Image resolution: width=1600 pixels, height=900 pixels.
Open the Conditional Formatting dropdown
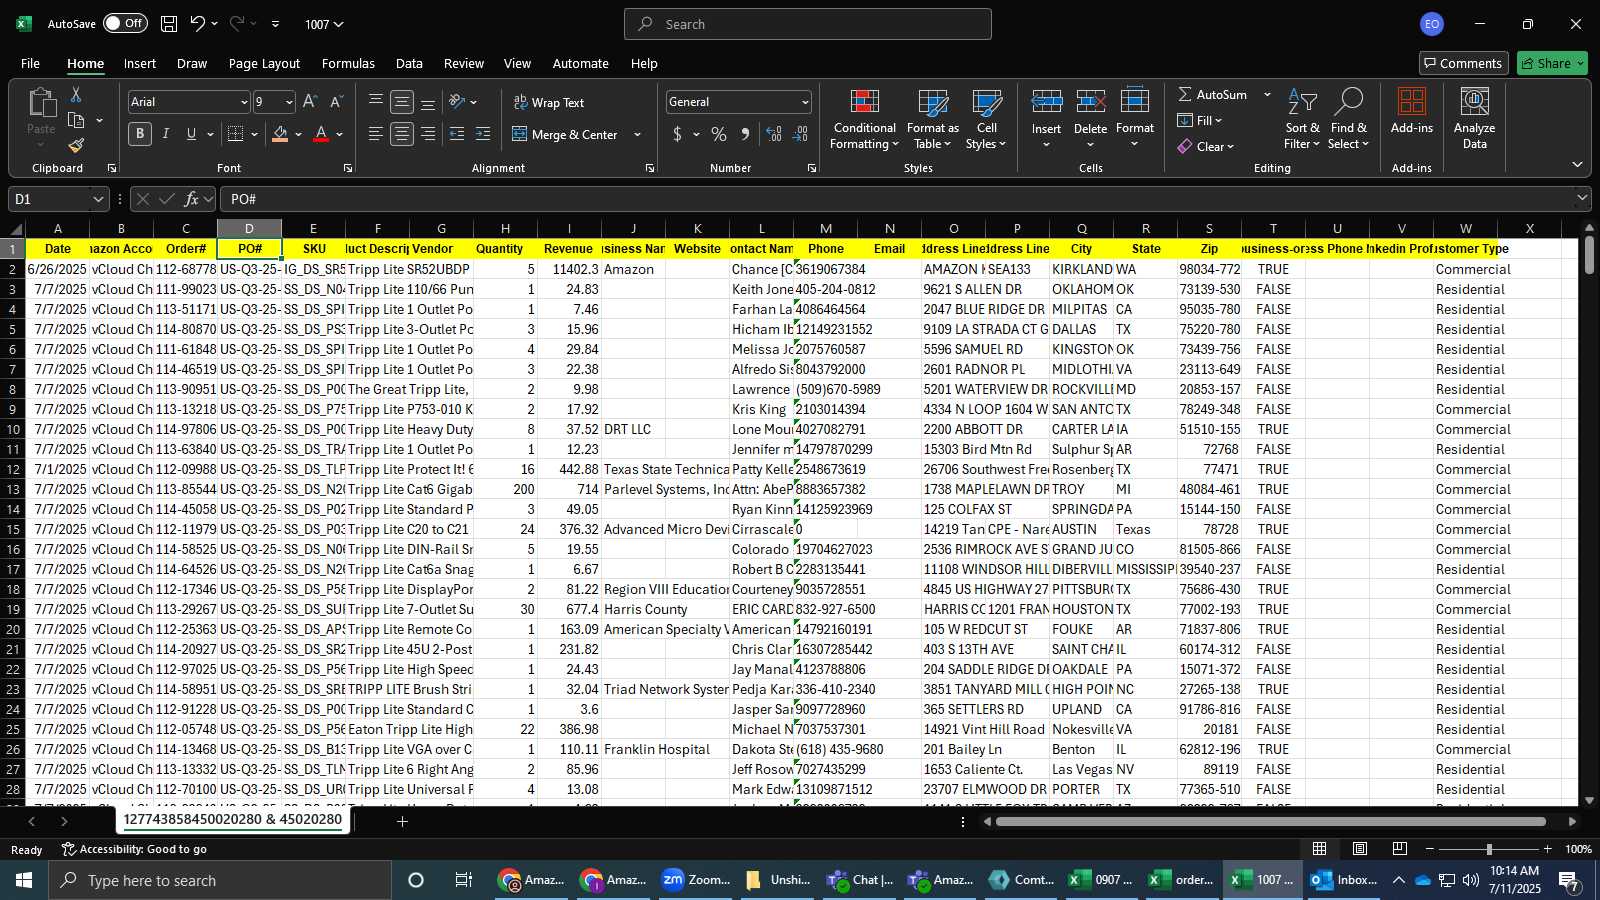click(865, 119)
